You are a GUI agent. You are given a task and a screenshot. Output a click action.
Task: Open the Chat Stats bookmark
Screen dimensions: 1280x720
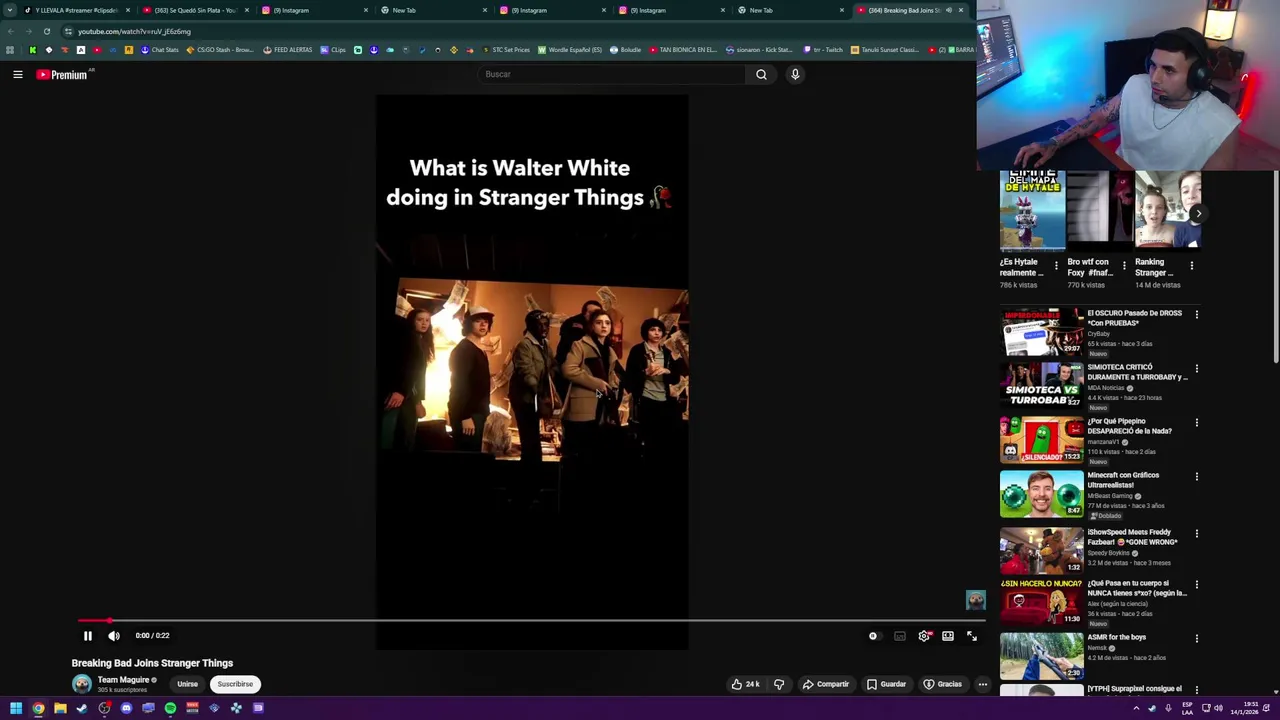(159, 49)
